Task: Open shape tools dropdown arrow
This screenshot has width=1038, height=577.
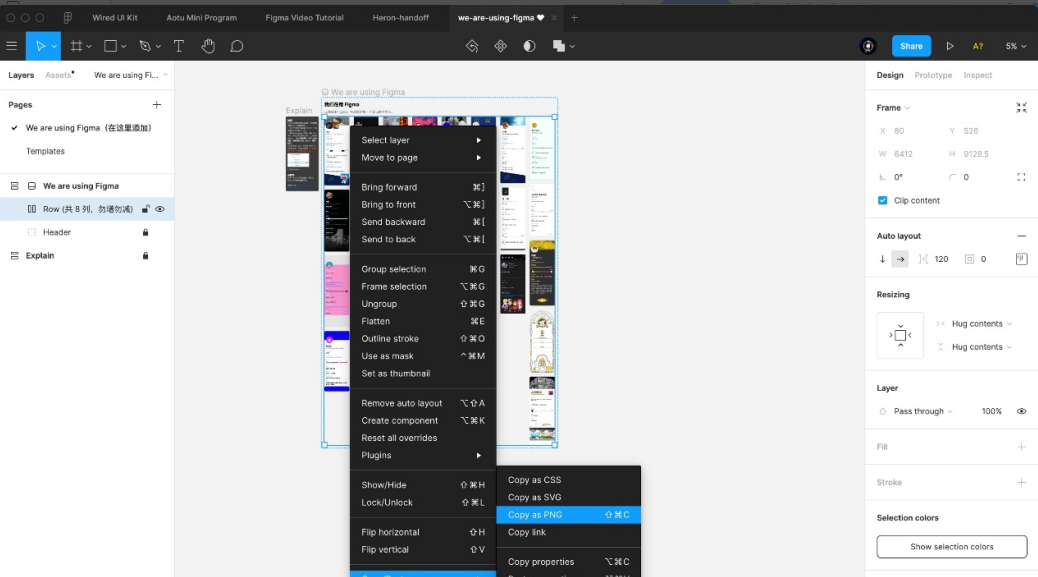Action: point(124,47)
